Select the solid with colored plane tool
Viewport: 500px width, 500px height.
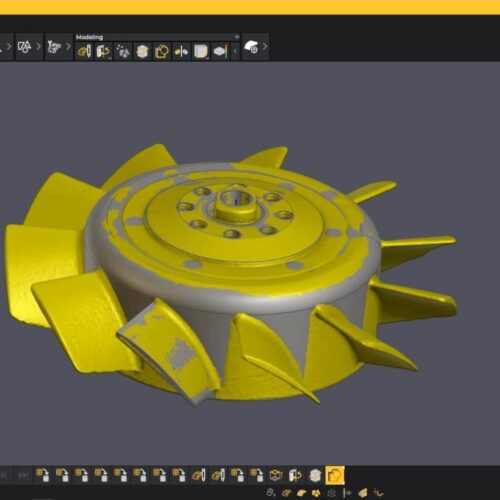point(220,51)
